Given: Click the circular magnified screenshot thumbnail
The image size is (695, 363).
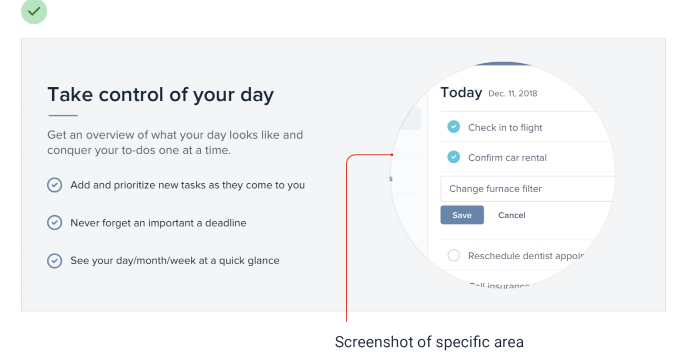Looking at the screenshot, I should [x=503, y=175].
